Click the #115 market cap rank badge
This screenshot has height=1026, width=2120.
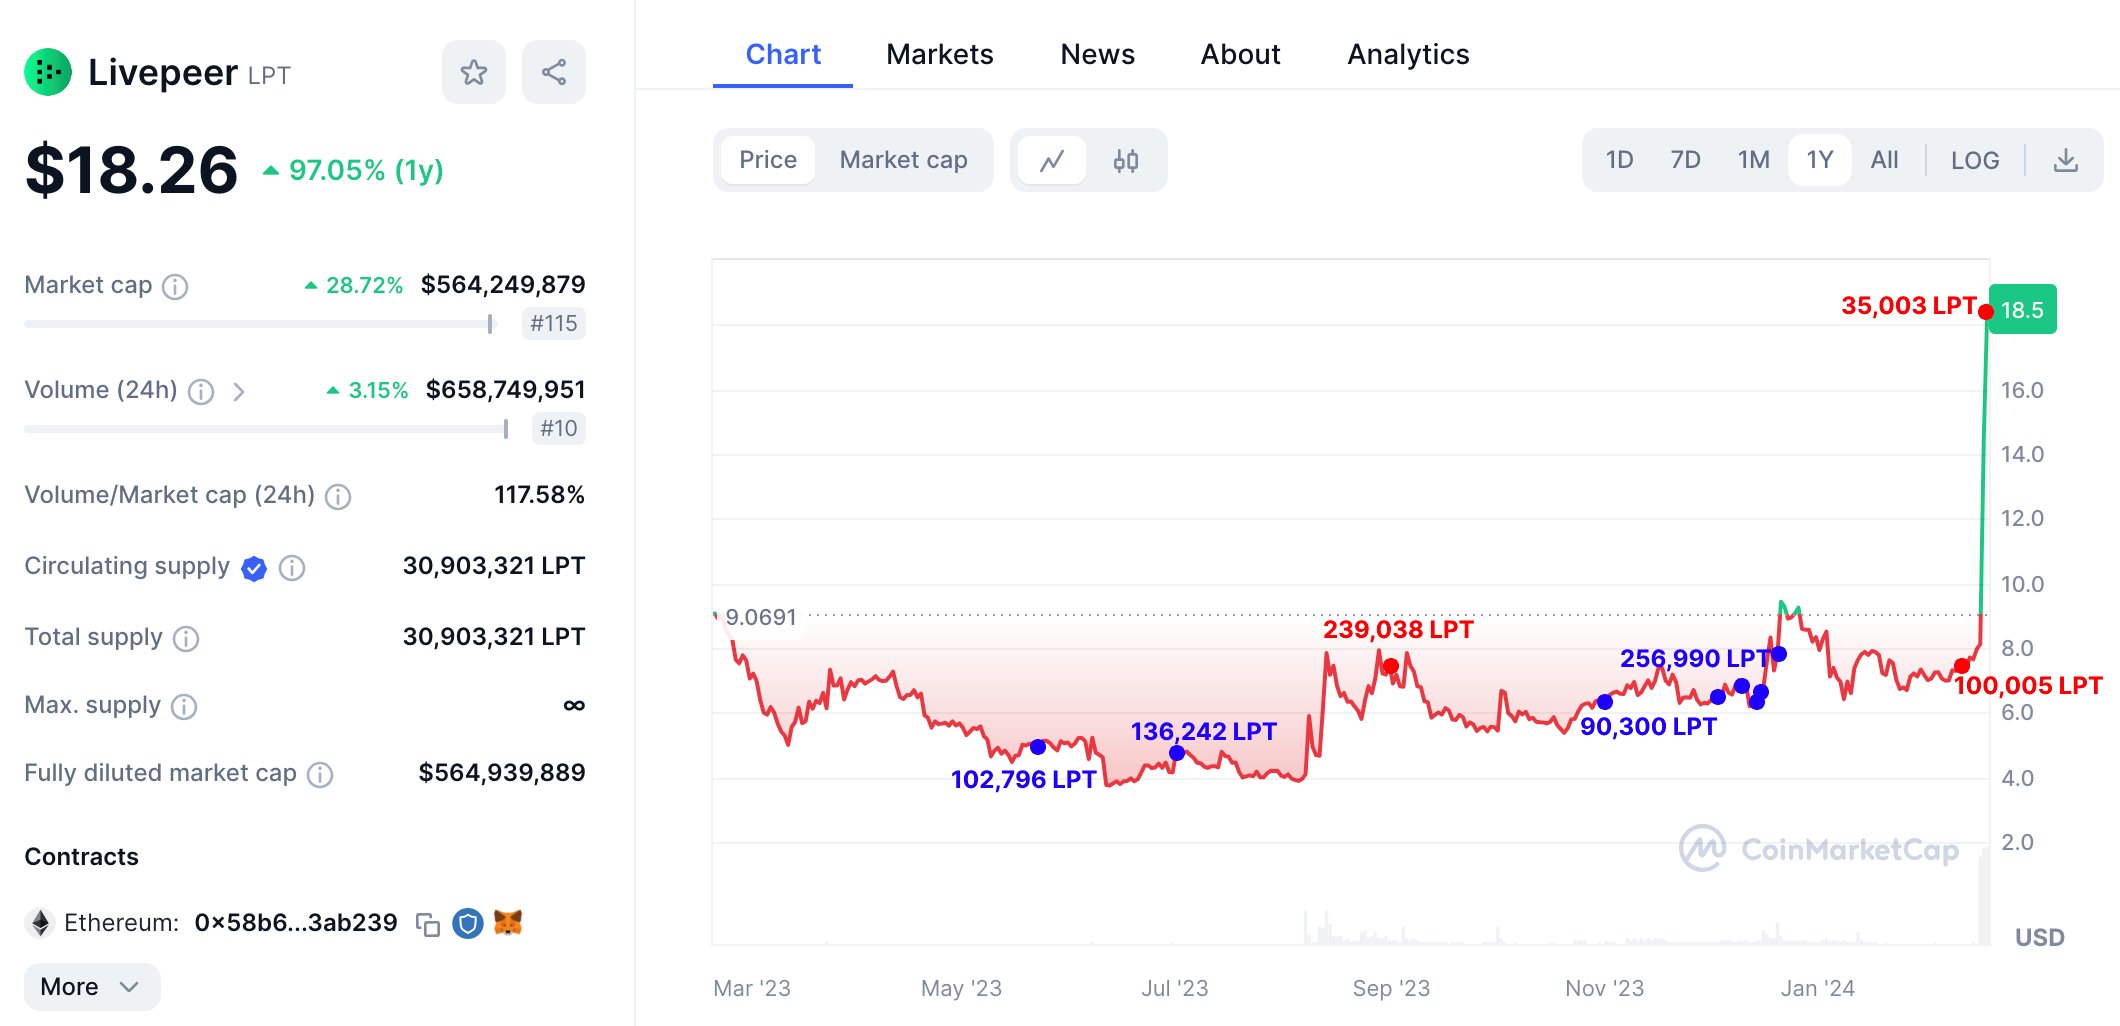click(554, 323)
